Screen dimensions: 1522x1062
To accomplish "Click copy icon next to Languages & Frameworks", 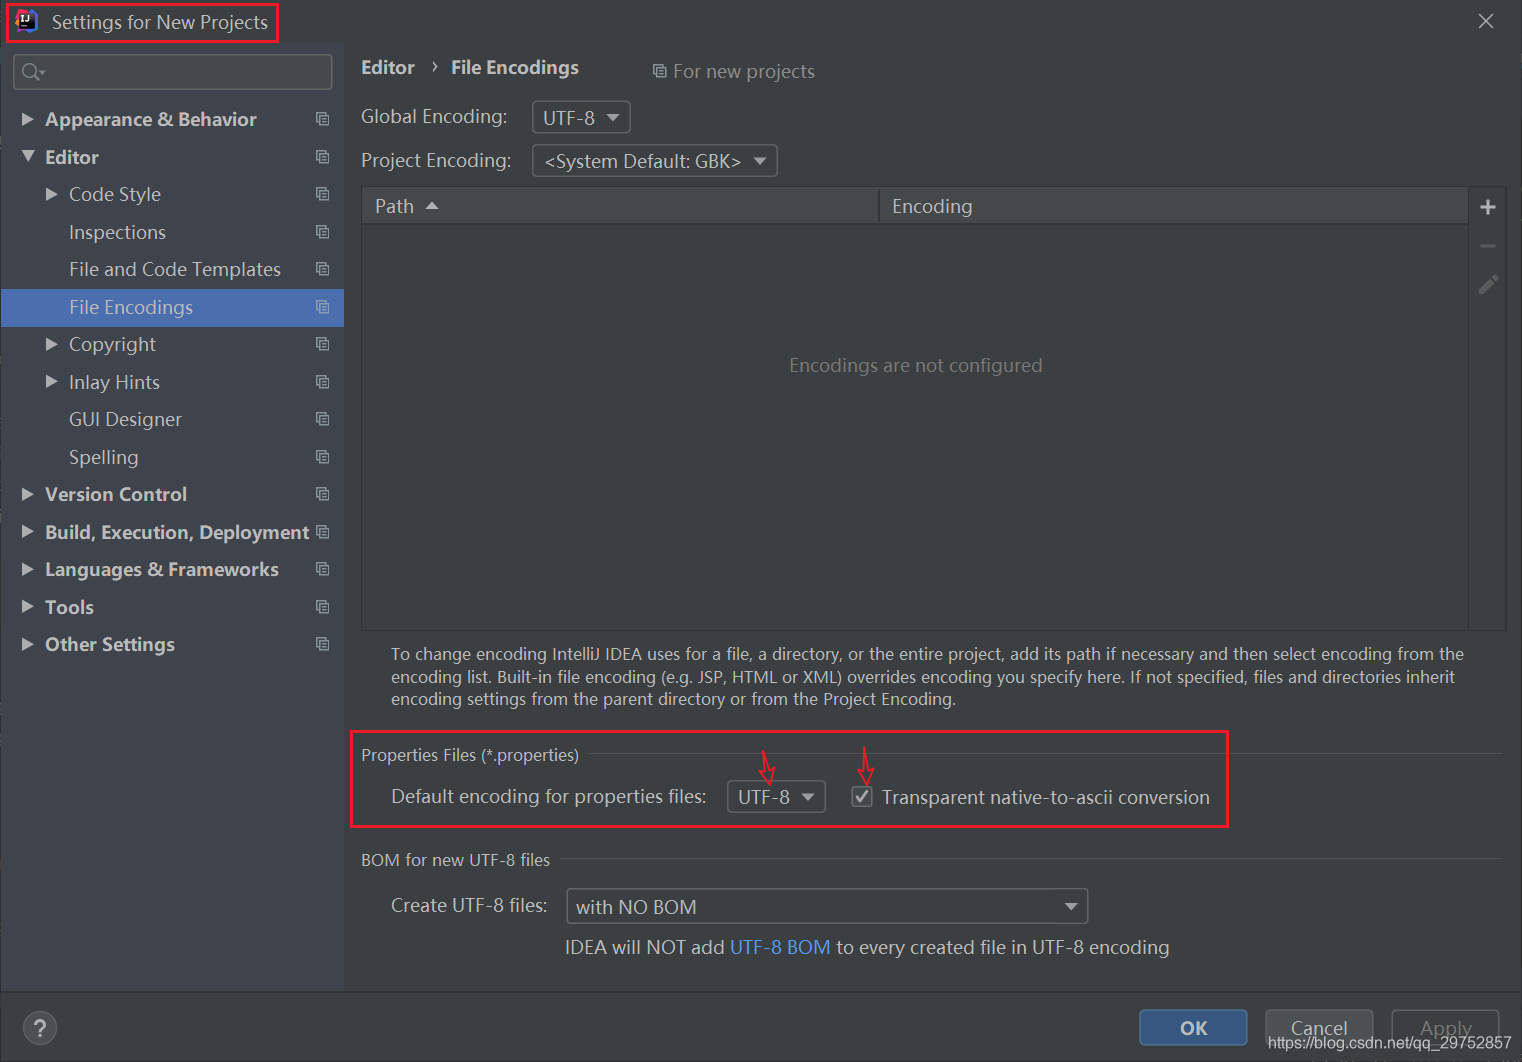I will 322,569.
